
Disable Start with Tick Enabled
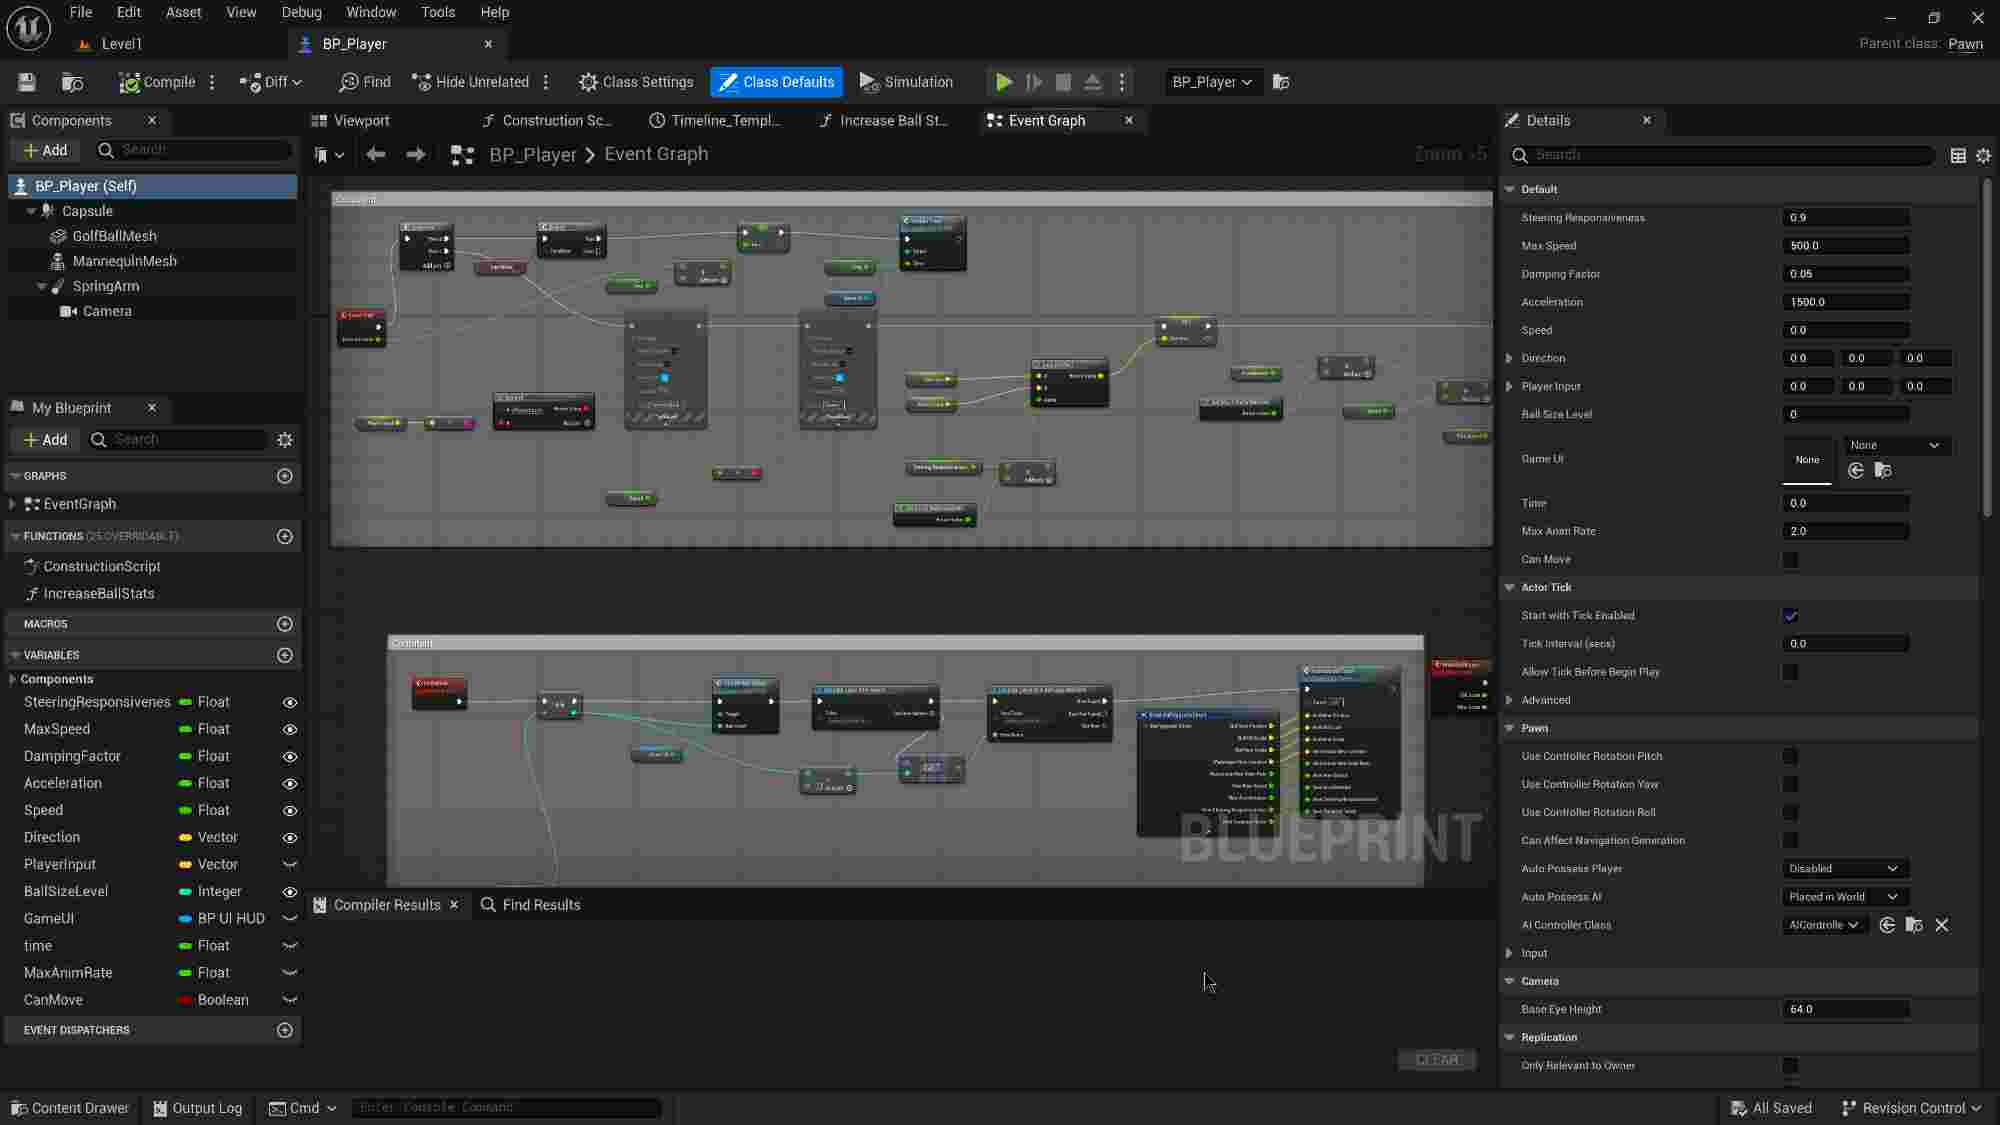pos(1790,616)
